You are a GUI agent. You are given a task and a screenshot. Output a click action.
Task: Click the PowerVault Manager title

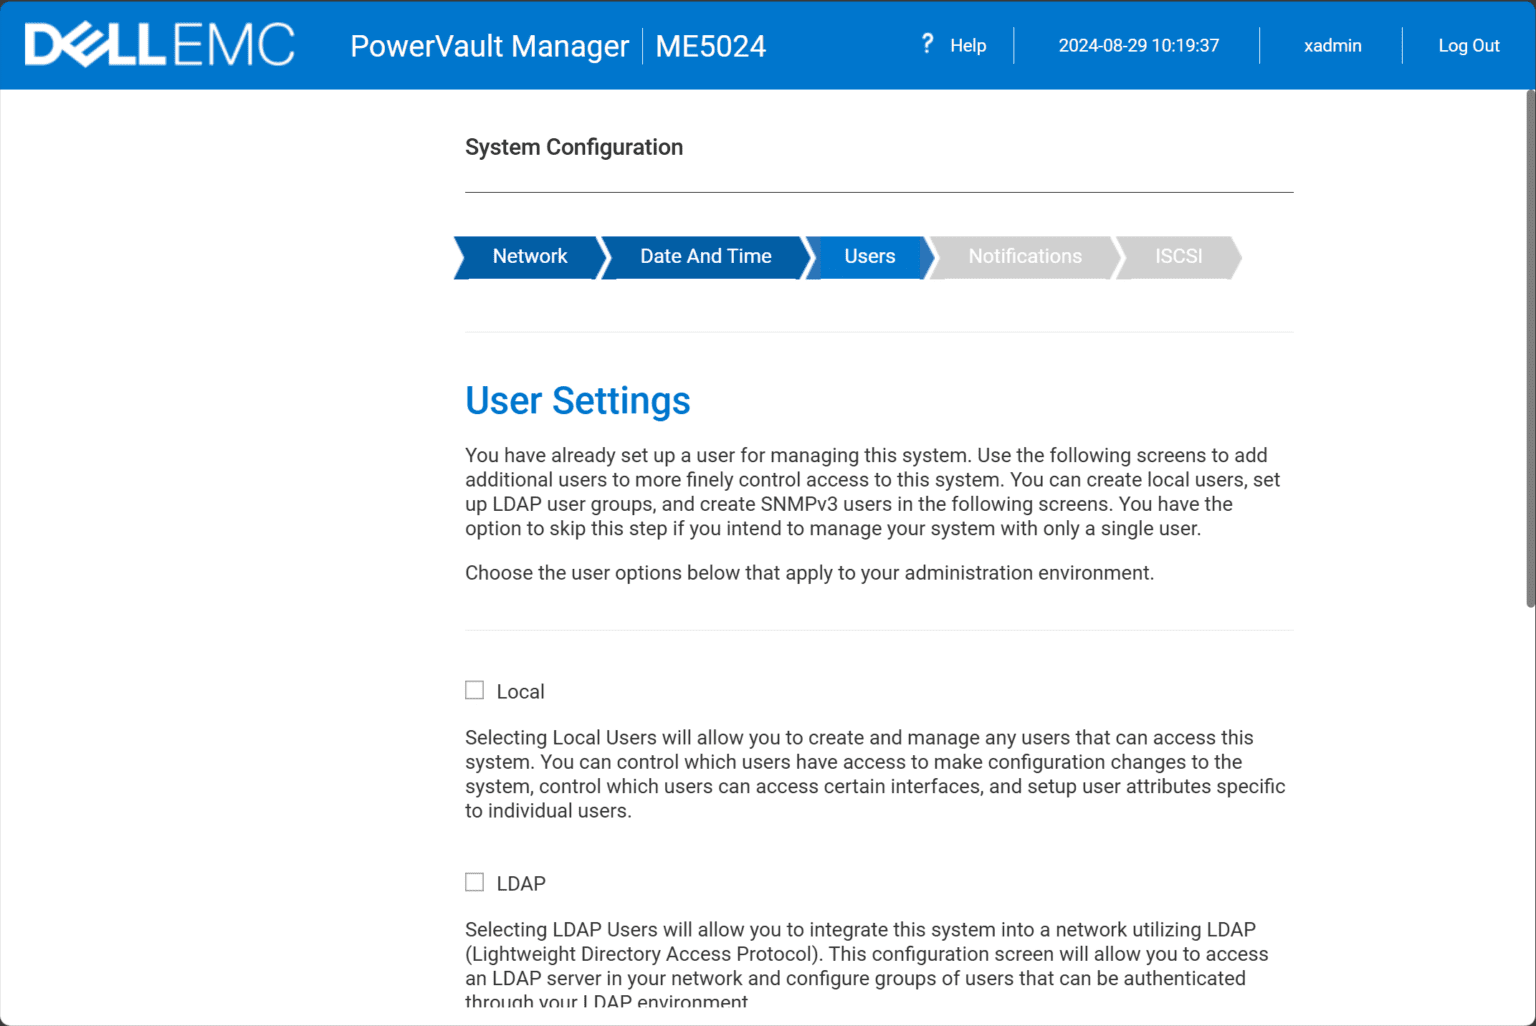(x=489, y=46)
